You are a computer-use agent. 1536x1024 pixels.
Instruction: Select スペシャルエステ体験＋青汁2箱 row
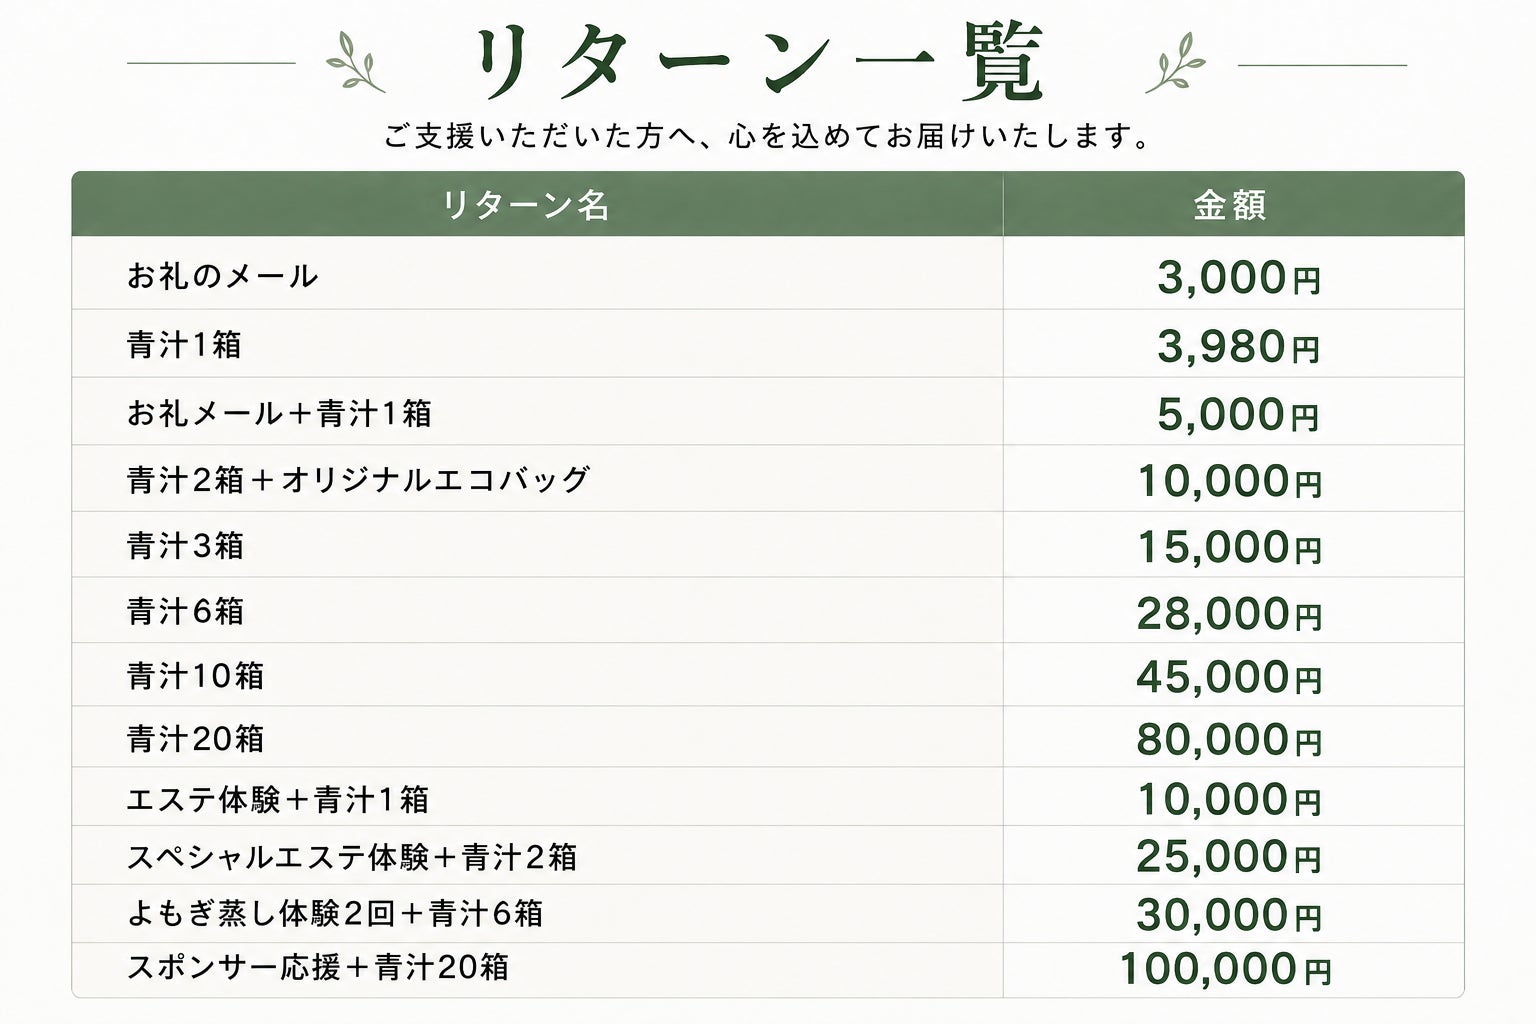tap(768, 856)
